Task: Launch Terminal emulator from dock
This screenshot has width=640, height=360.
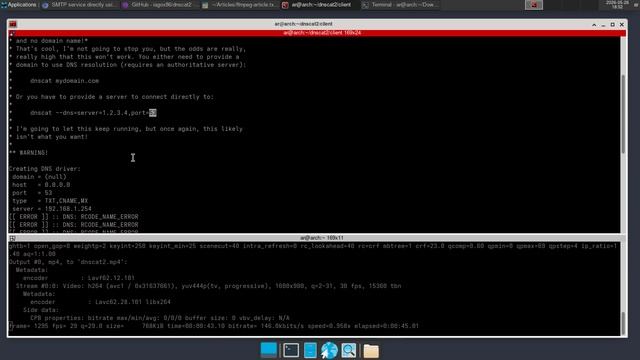Action: pyautogui.click(x=291, y=350)
